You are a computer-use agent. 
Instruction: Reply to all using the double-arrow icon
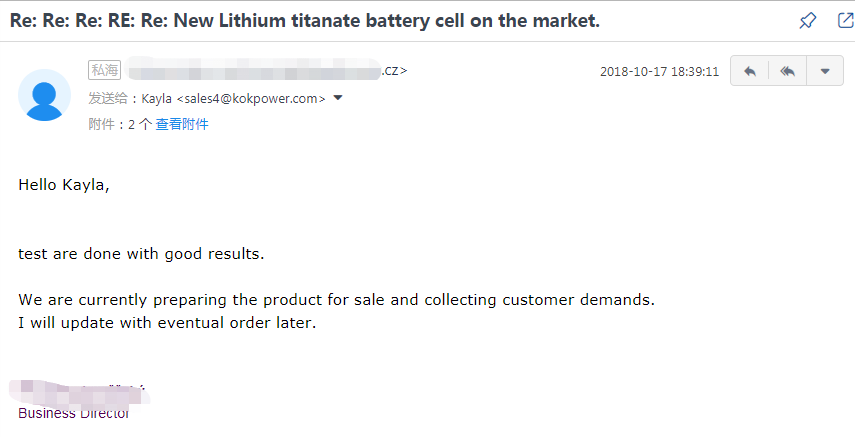coord(787,71)
